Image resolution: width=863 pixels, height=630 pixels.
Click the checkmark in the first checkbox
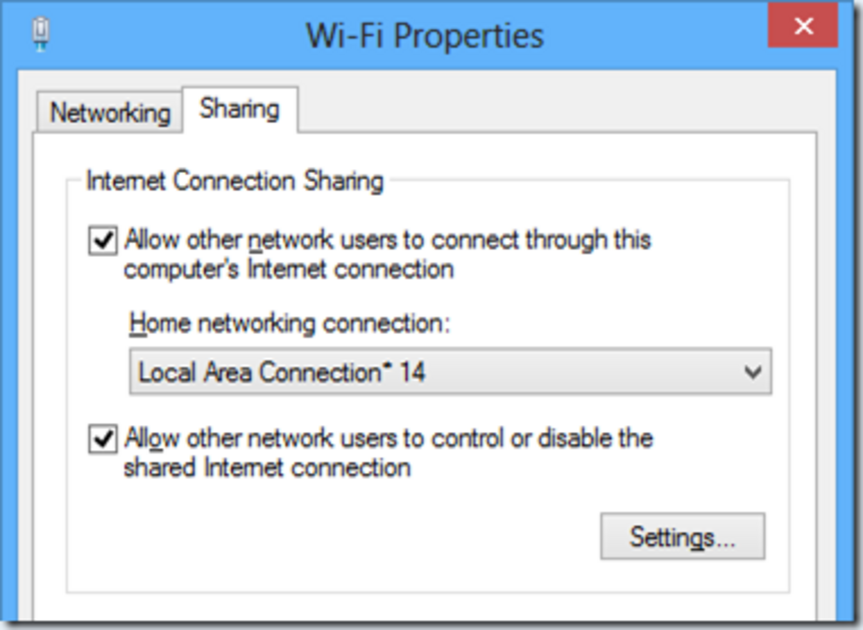point(103,240)
